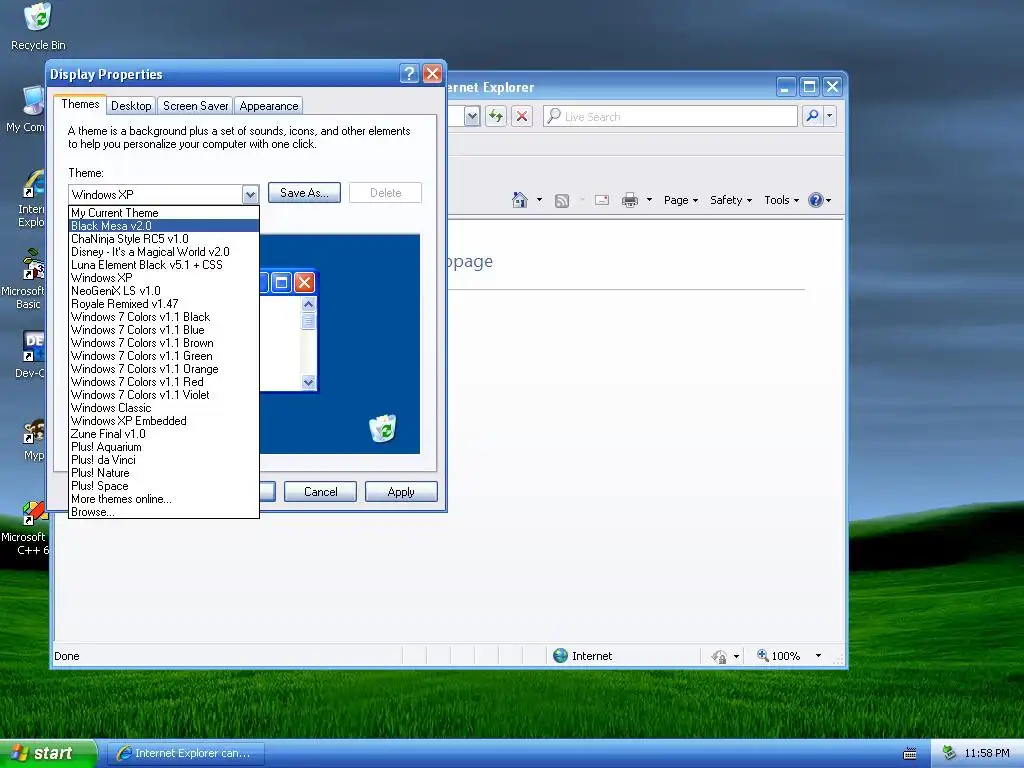The width and height of the screenshot is (1024, 768).
Task: Open the zoom level dropdown arrow
Action: tap(818, 656)
